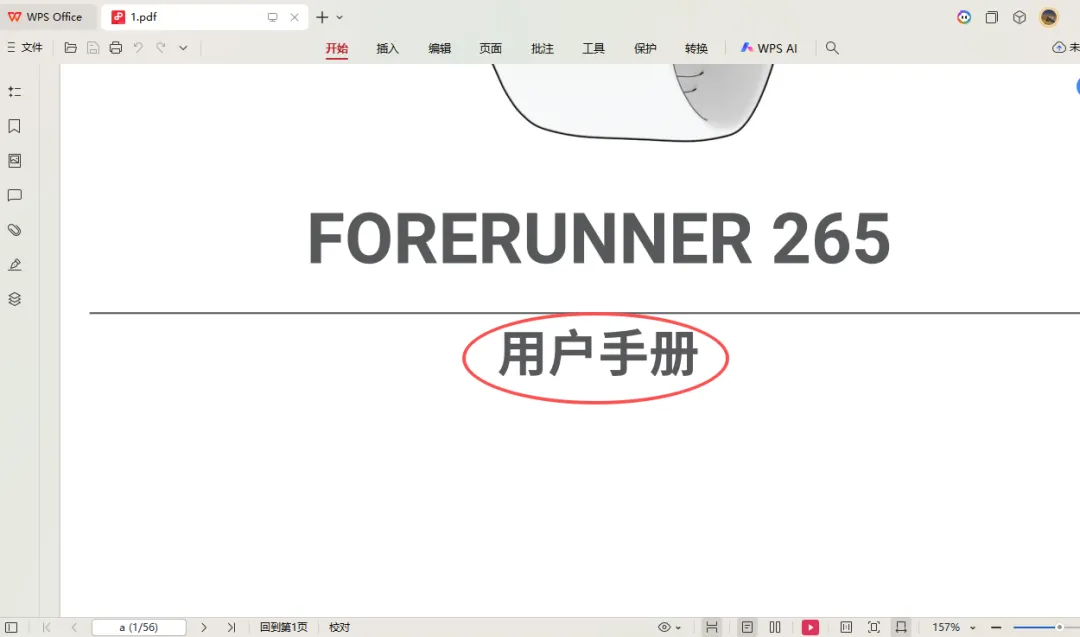1080x637 pixels.
Task: Click the zoom slider handle
Action: pos(1059,627)
